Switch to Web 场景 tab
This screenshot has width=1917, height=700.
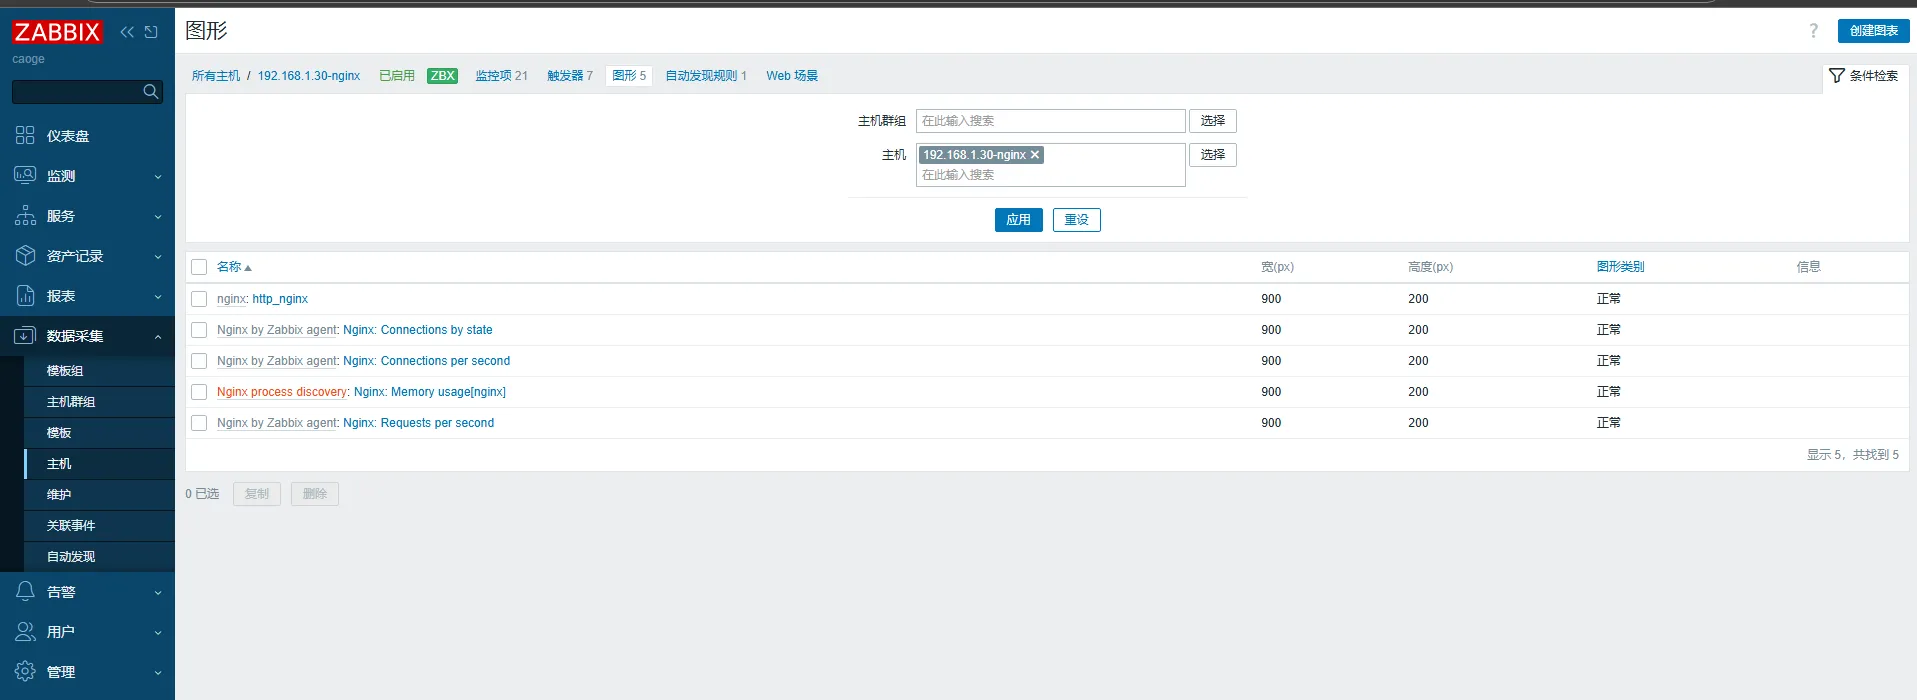click(792, 76)
